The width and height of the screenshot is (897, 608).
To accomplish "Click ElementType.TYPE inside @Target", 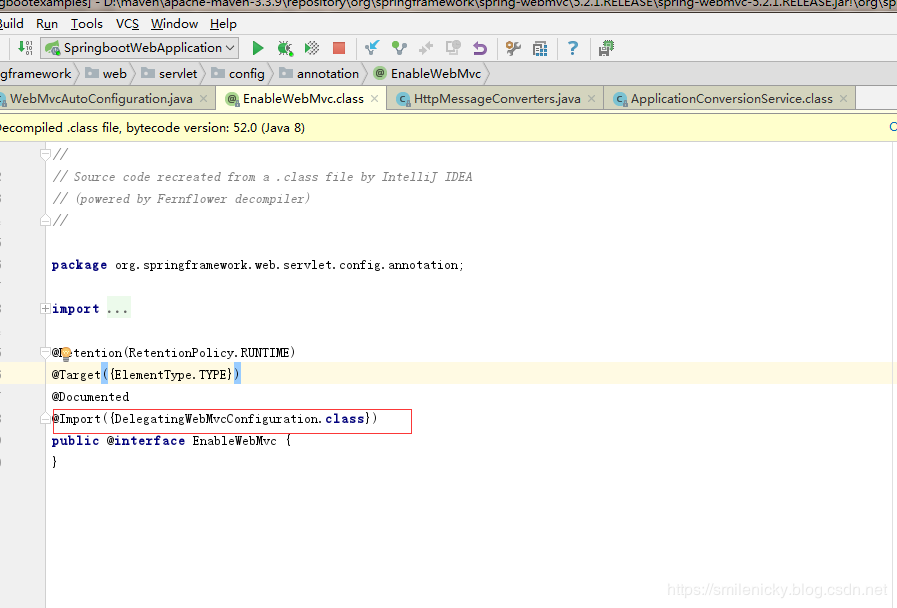I will point(170,375).
